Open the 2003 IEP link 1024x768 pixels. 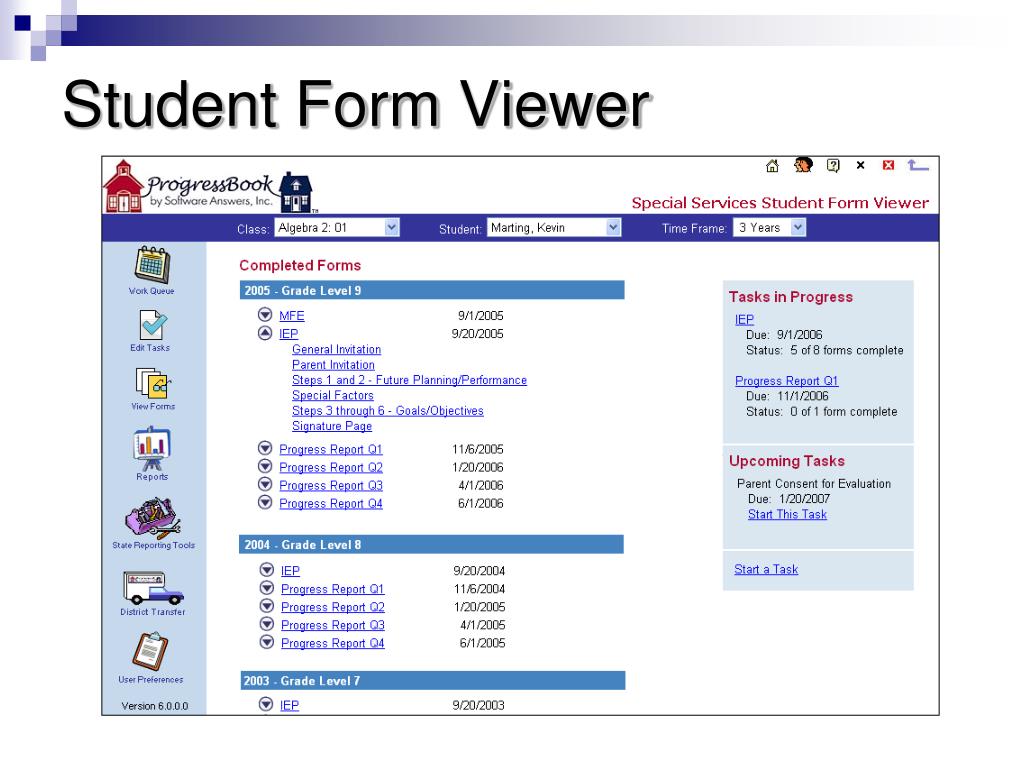[289, 705]
